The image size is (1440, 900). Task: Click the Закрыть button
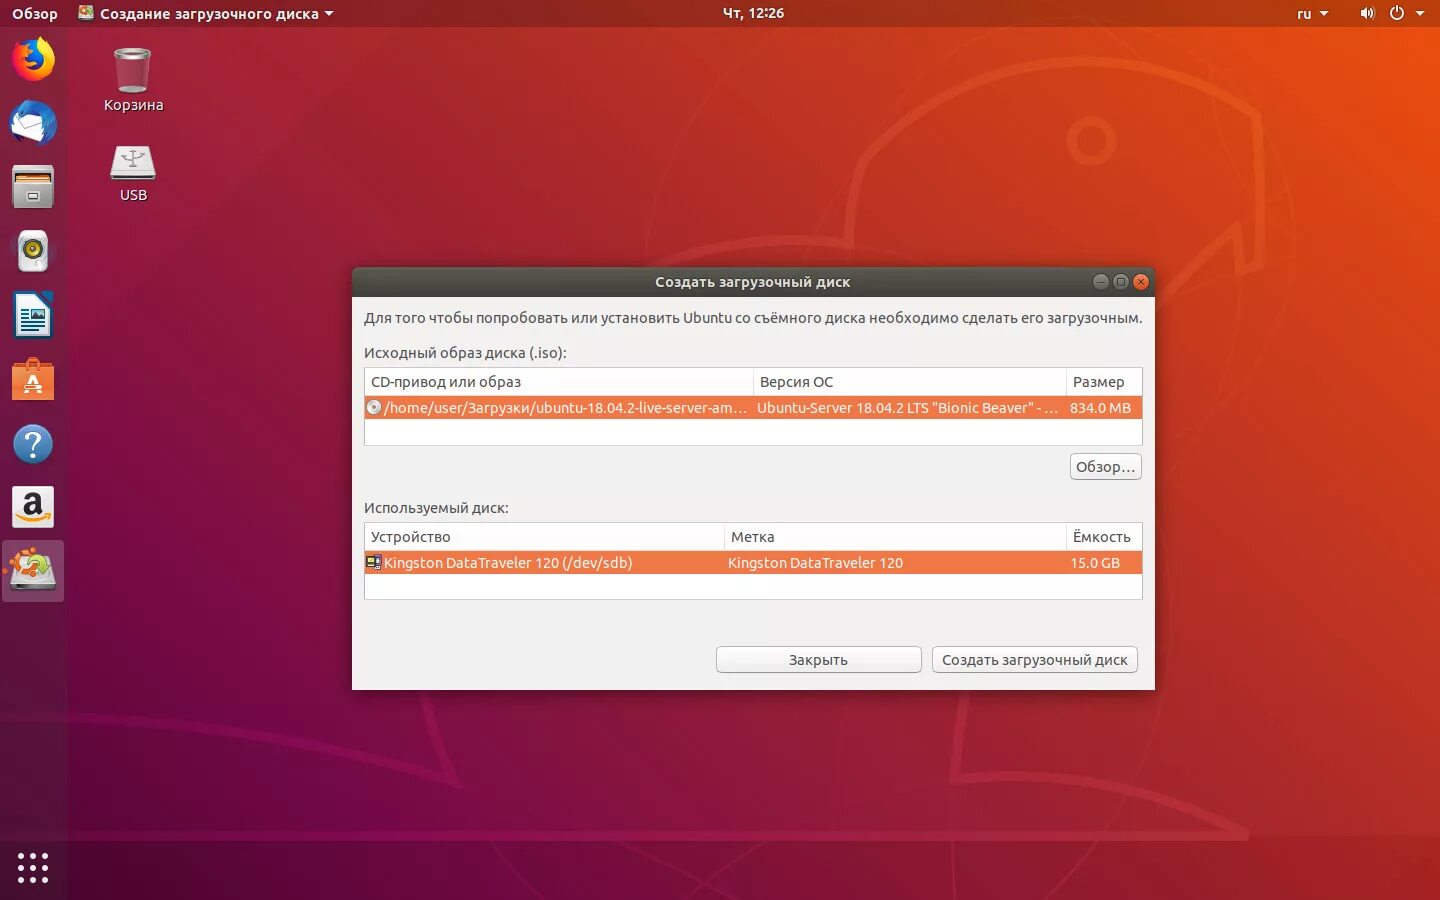click(x=818, y=660)
